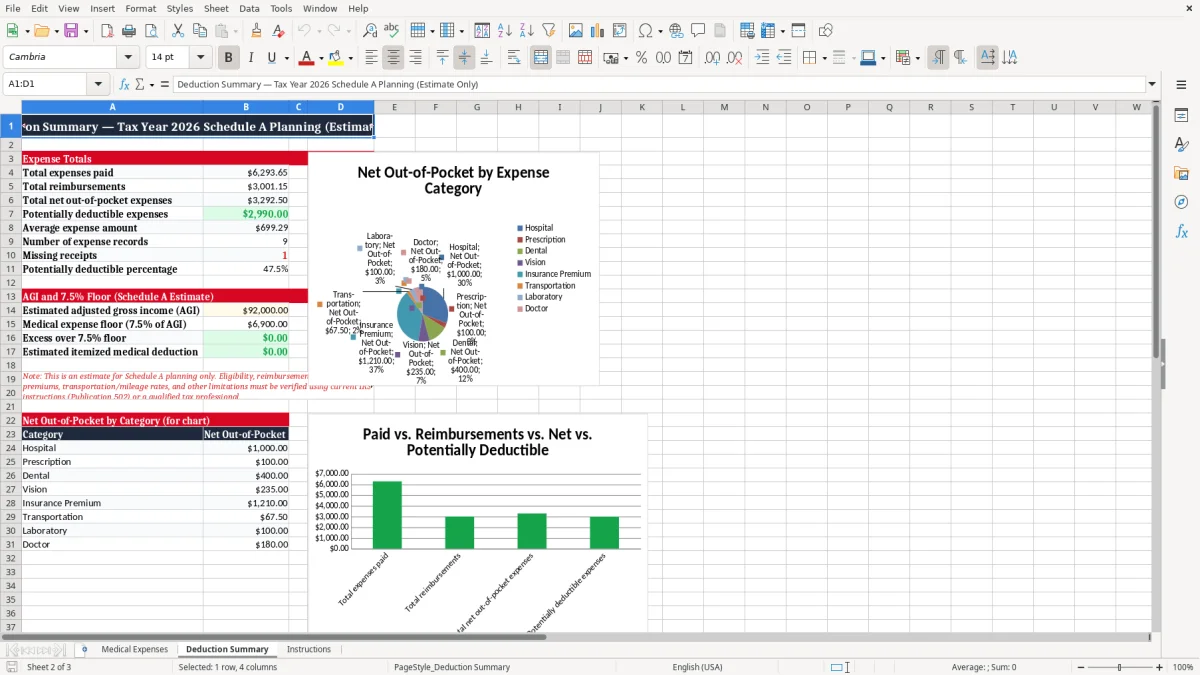This screenshot has width=1200, height=675.
Task: Open the Borders dropdown arrow
Action: click(826, 58)
